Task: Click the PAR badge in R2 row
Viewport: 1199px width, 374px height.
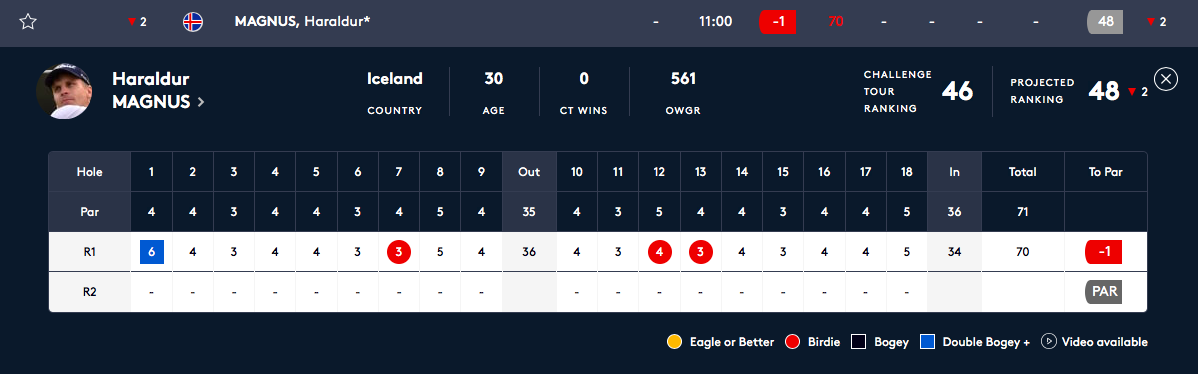Action: (1103, 291)
